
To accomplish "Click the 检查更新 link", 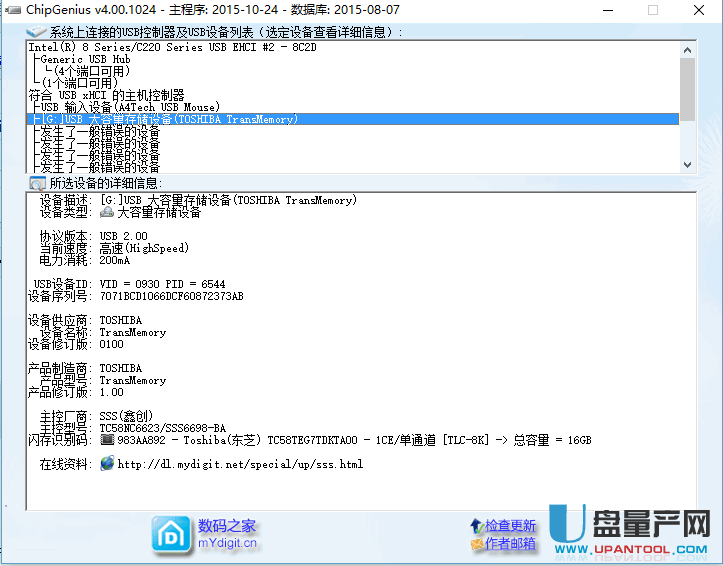I will tap(511, 526).
